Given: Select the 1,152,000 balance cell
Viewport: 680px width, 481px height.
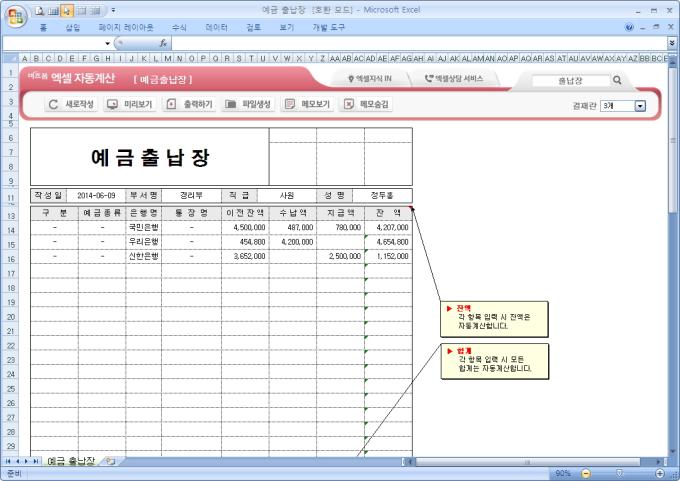Looking at the screenshot, I should [x=388, y=256].
